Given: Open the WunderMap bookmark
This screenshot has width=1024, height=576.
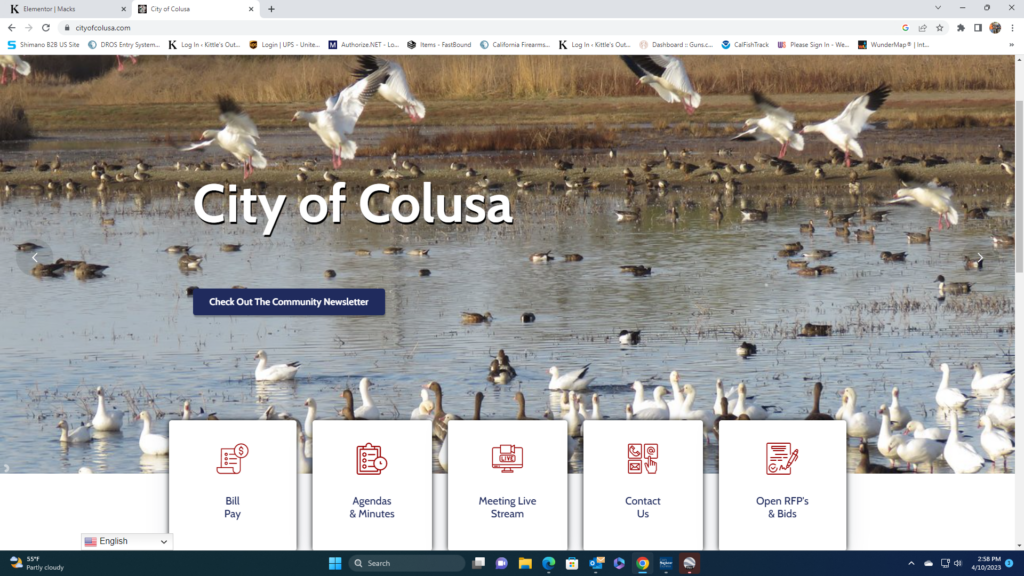Looking at the screenshot, I should click(x=893, y=44).
